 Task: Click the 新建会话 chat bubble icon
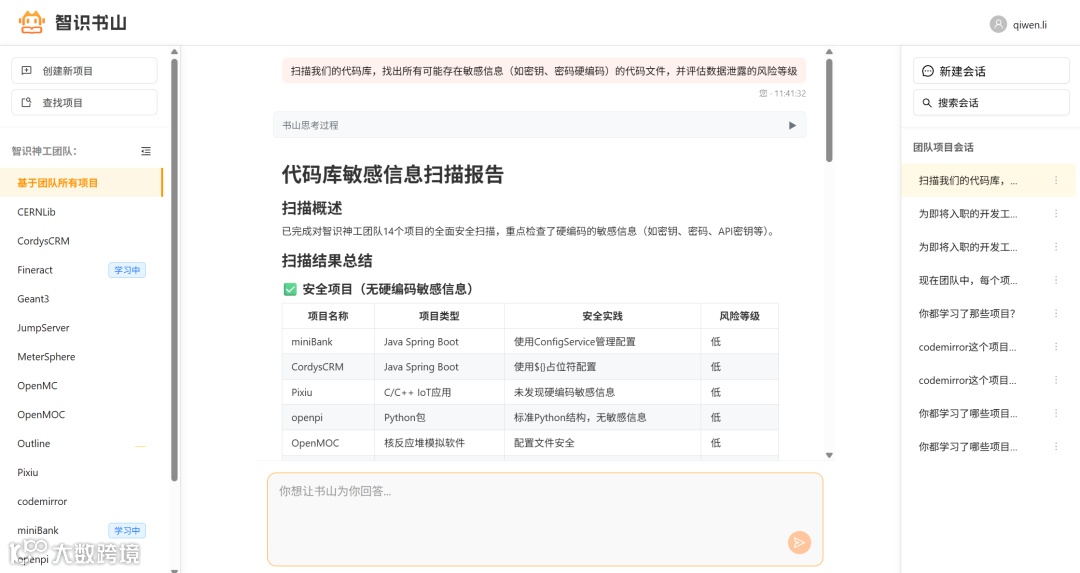(928, 71)
